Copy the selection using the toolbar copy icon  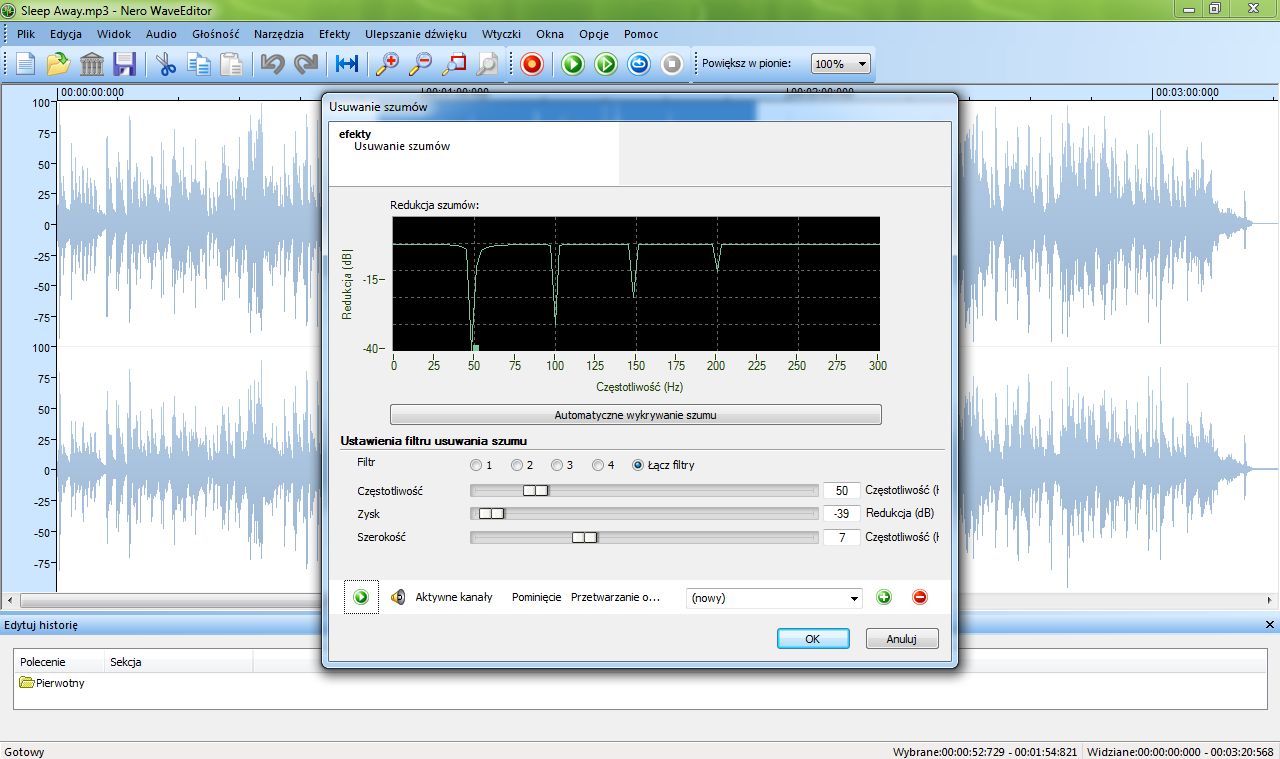coord(199,64)
